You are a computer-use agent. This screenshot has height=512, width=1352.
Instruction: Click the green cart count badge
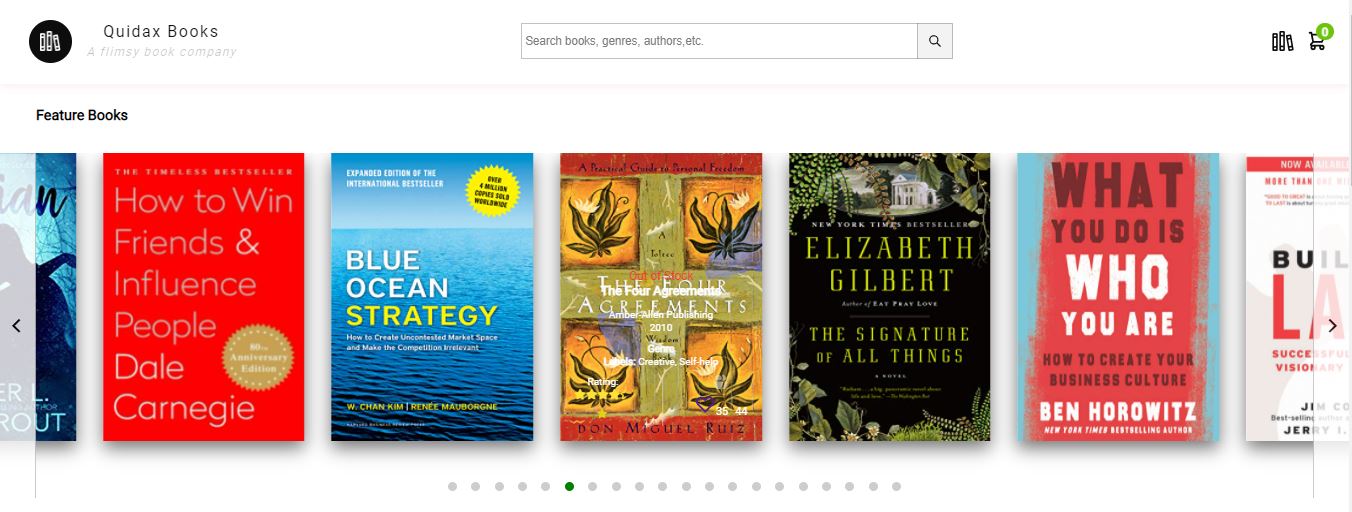(1325, 31)
